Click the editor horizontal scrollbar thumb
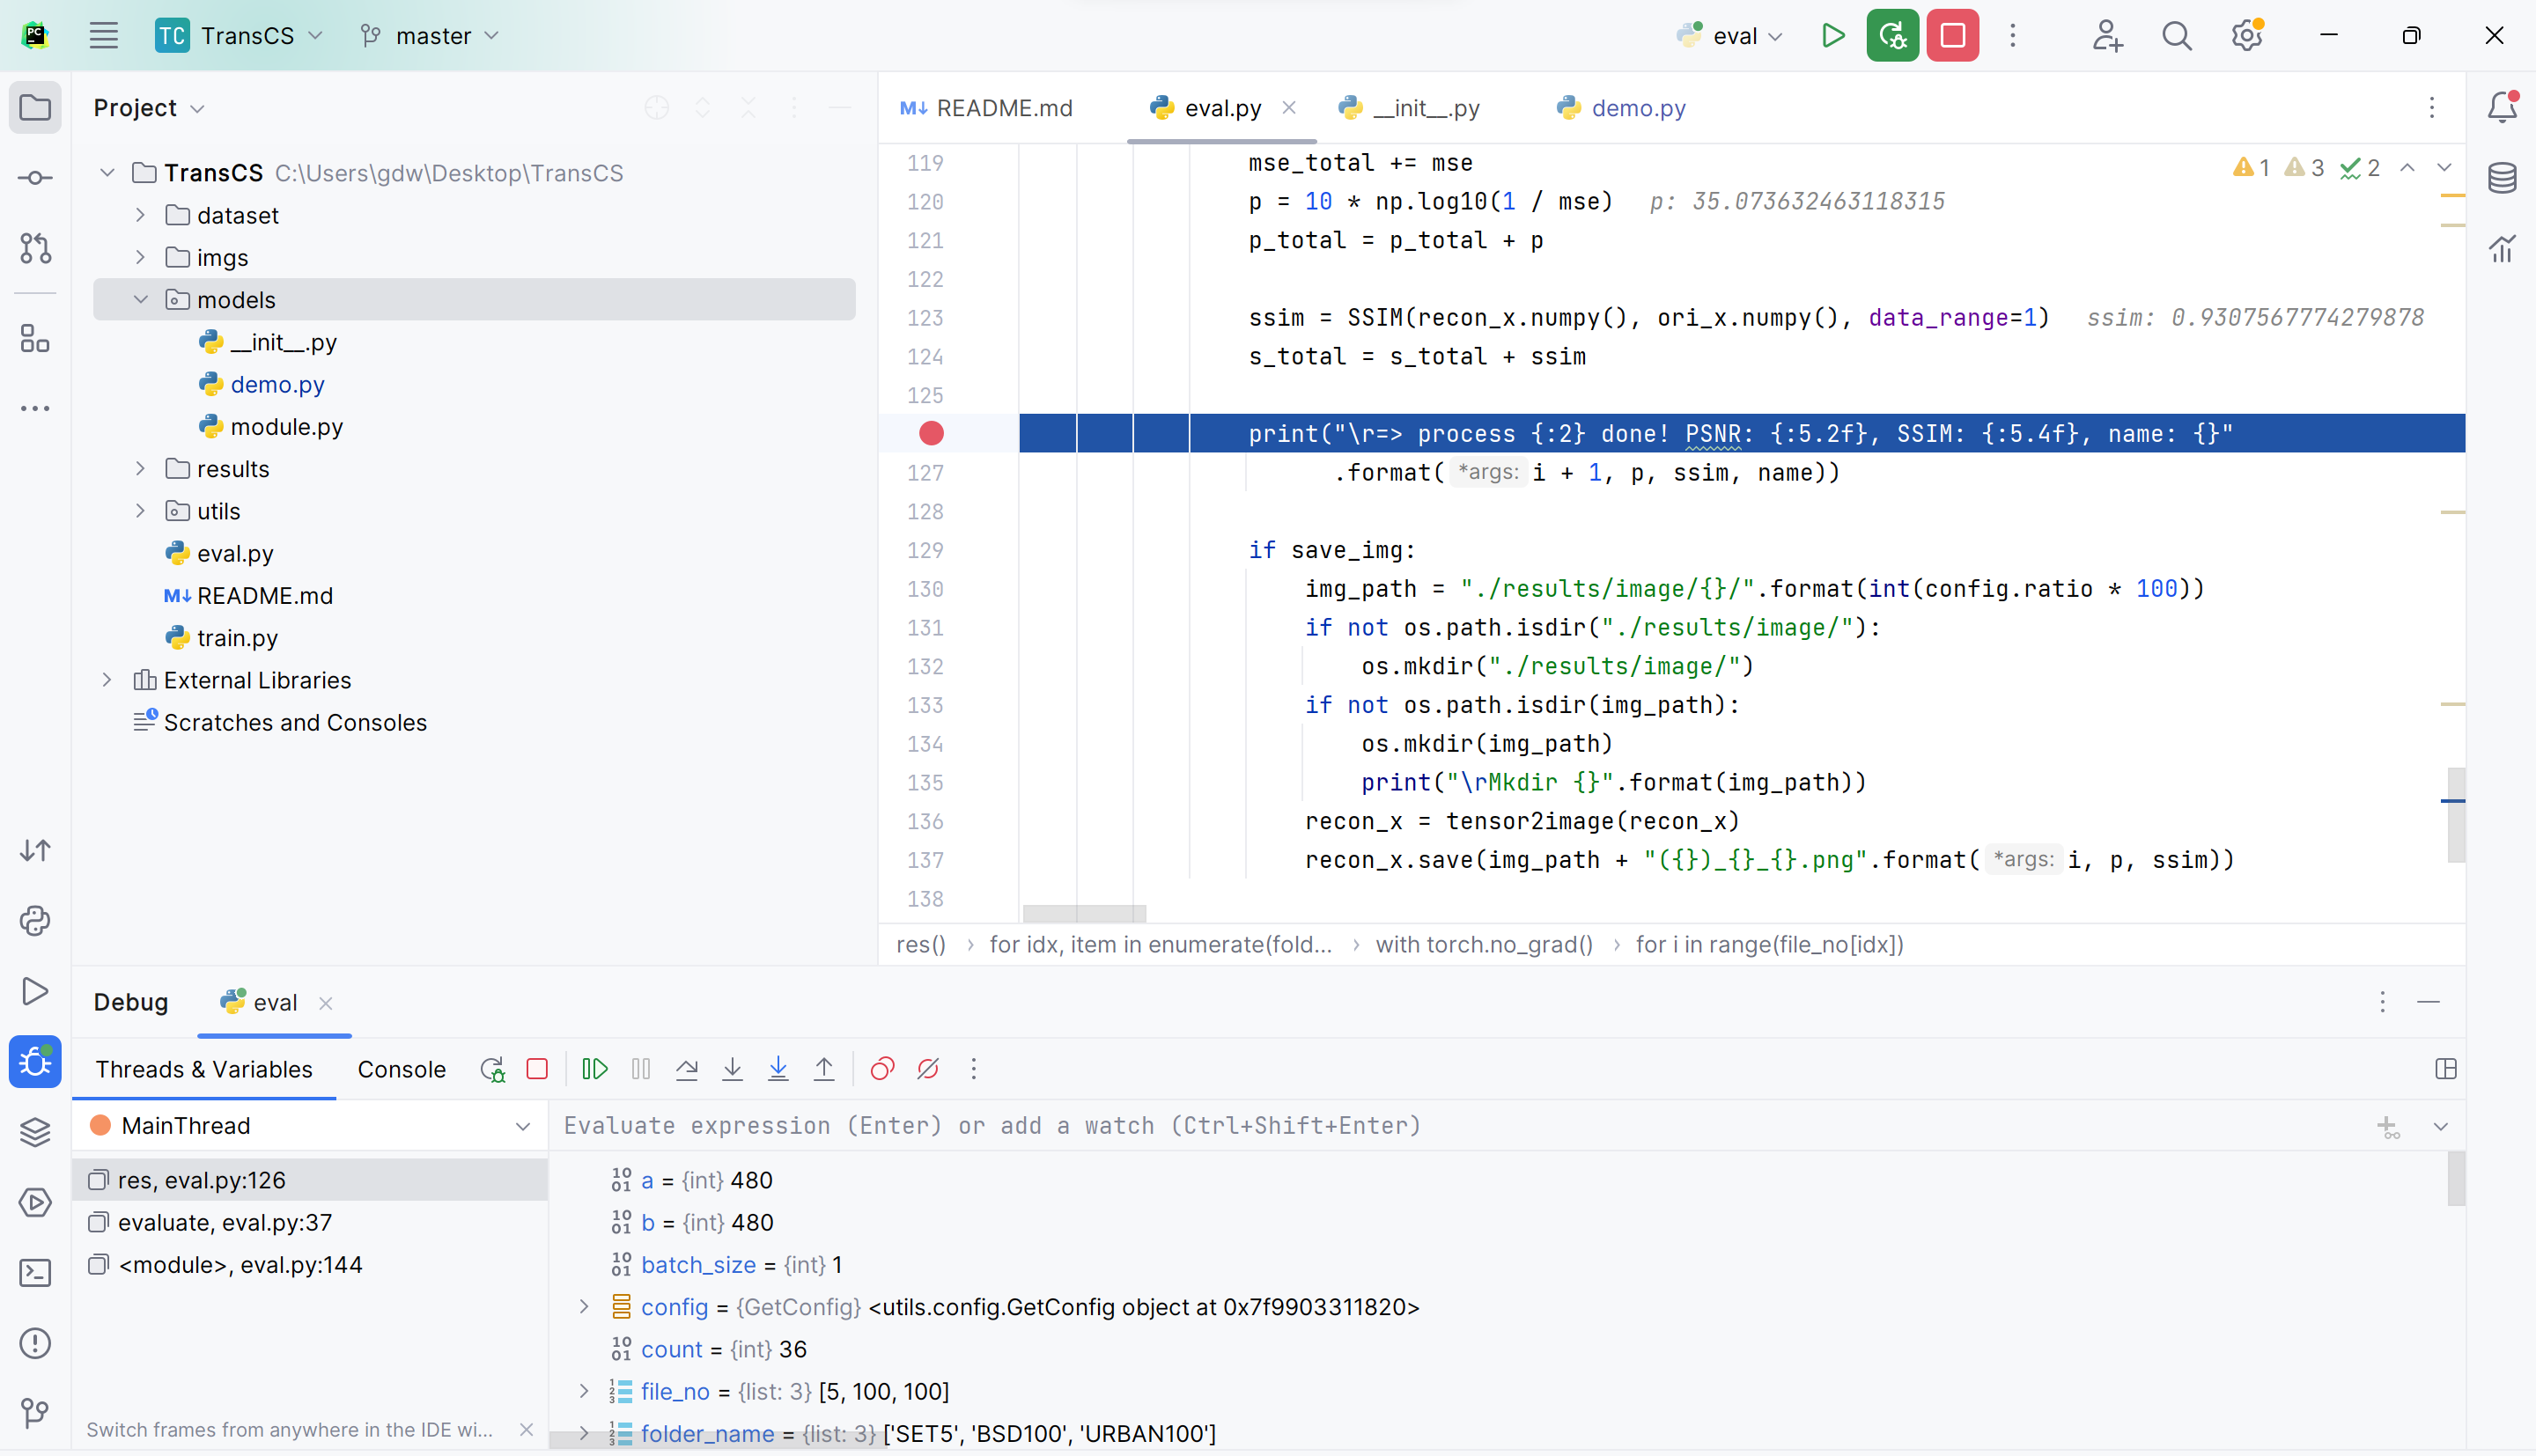 [x=1084, y=913]
